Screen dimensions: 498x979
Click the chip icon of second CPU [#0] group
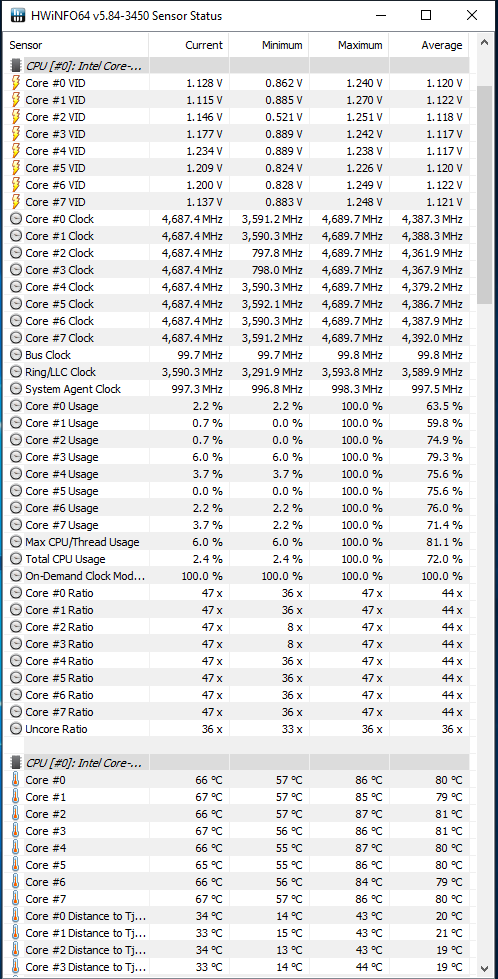pyautogui.click(x=16, y=762)
